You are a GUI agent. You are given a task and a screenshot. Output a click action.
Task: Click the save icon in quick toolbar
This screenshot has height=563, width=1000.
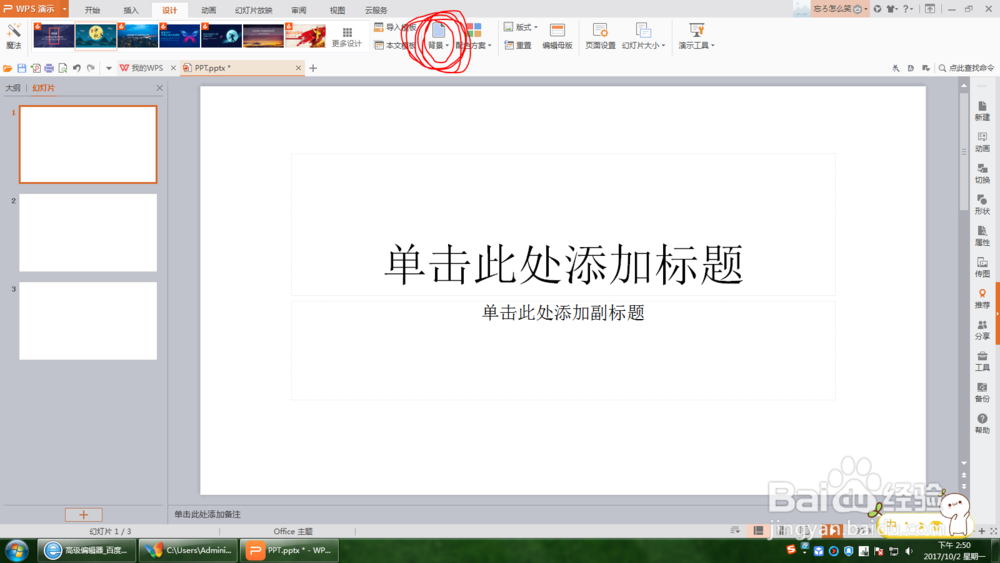[22, 68]
